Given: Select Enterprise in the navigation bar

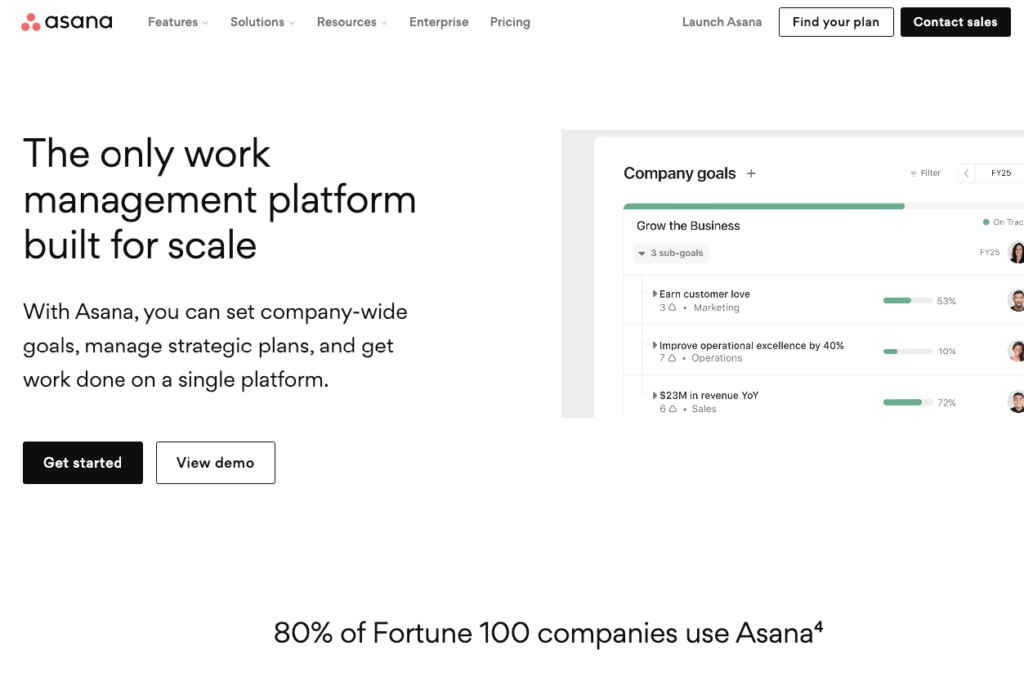Looking at the screenshot, I should 439,21.
